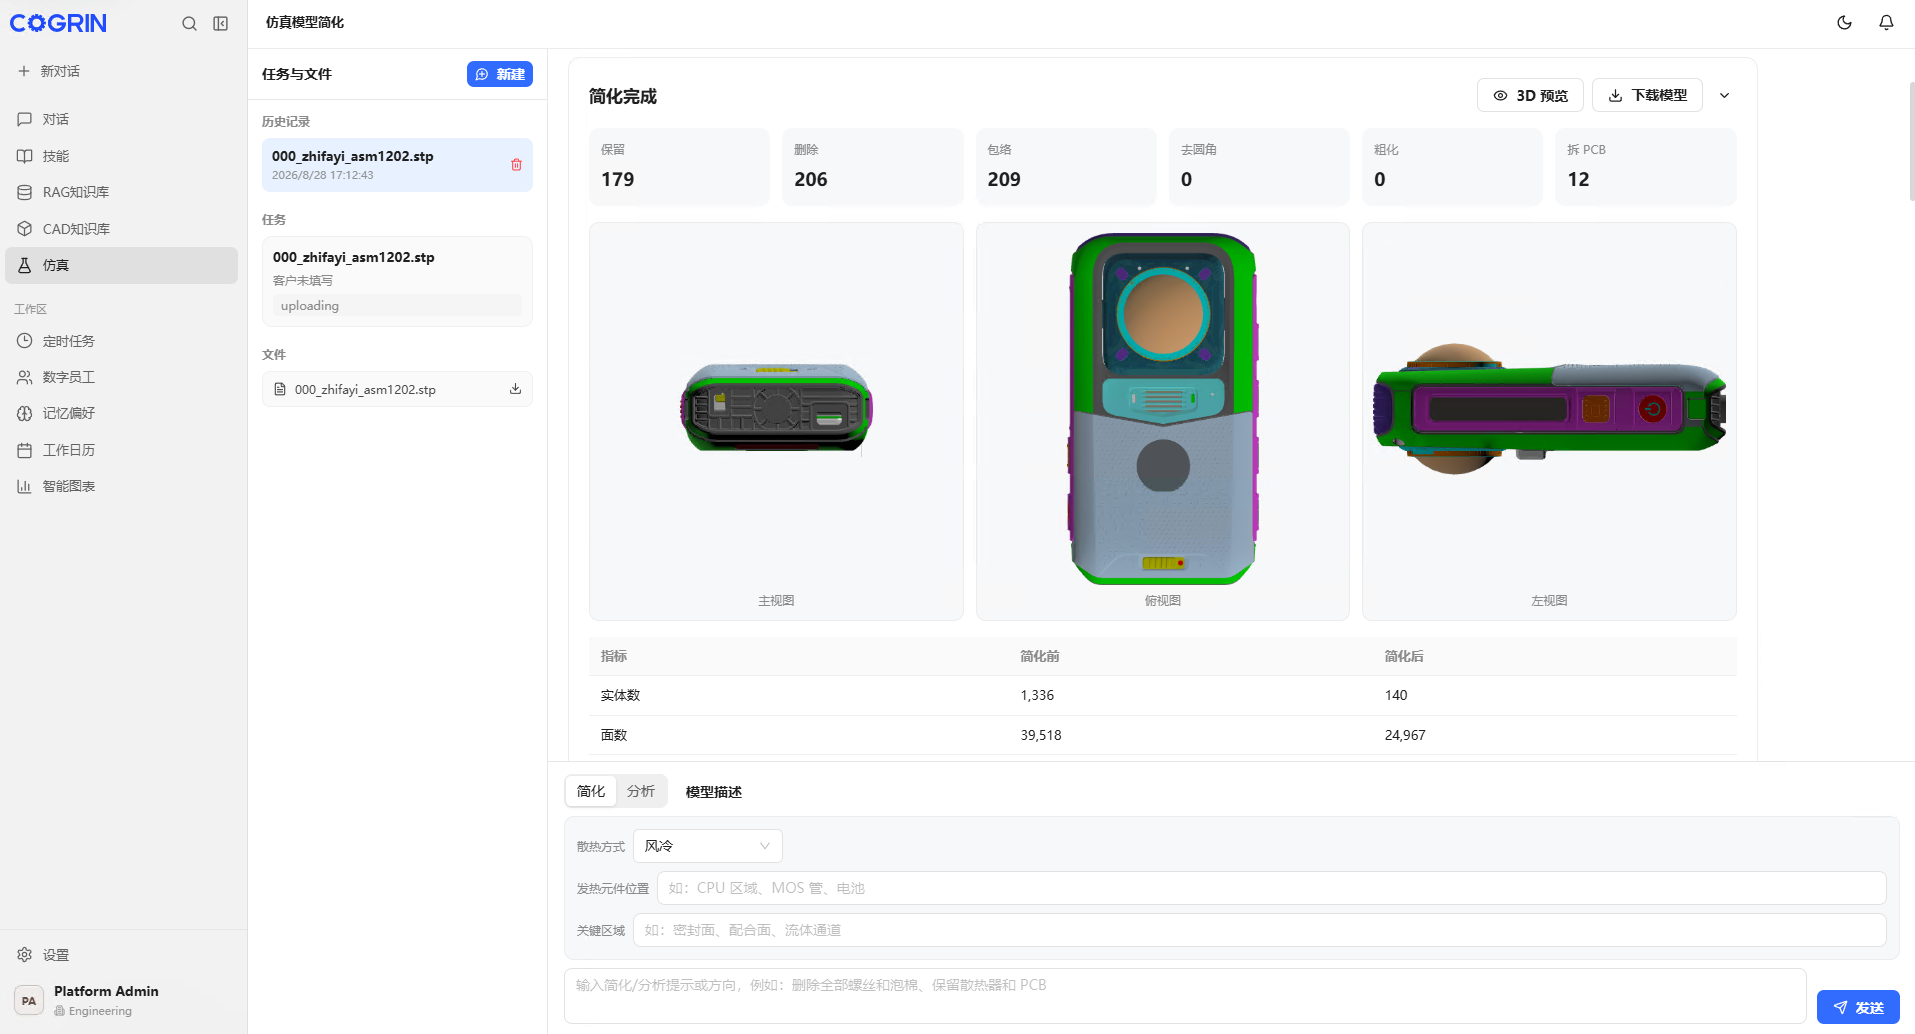Open RAG知识库 in the sidebar

pos(122,192)
